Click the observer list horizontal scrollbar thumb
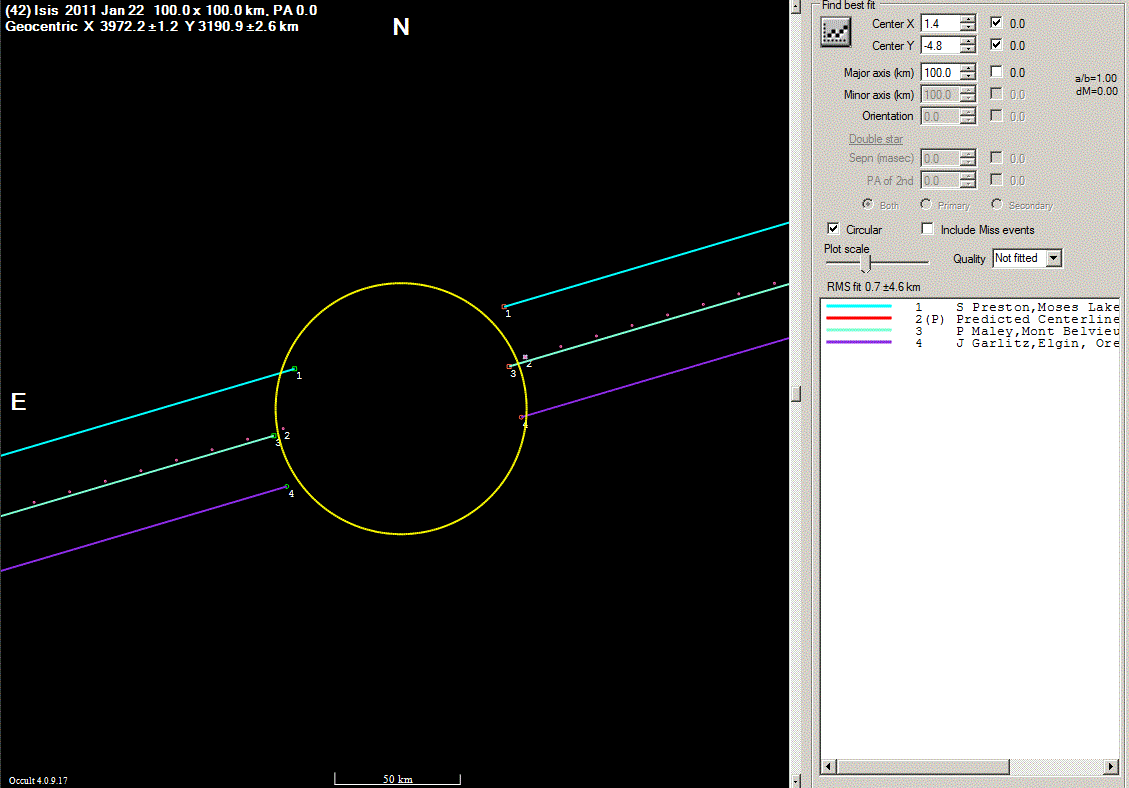 922,767
